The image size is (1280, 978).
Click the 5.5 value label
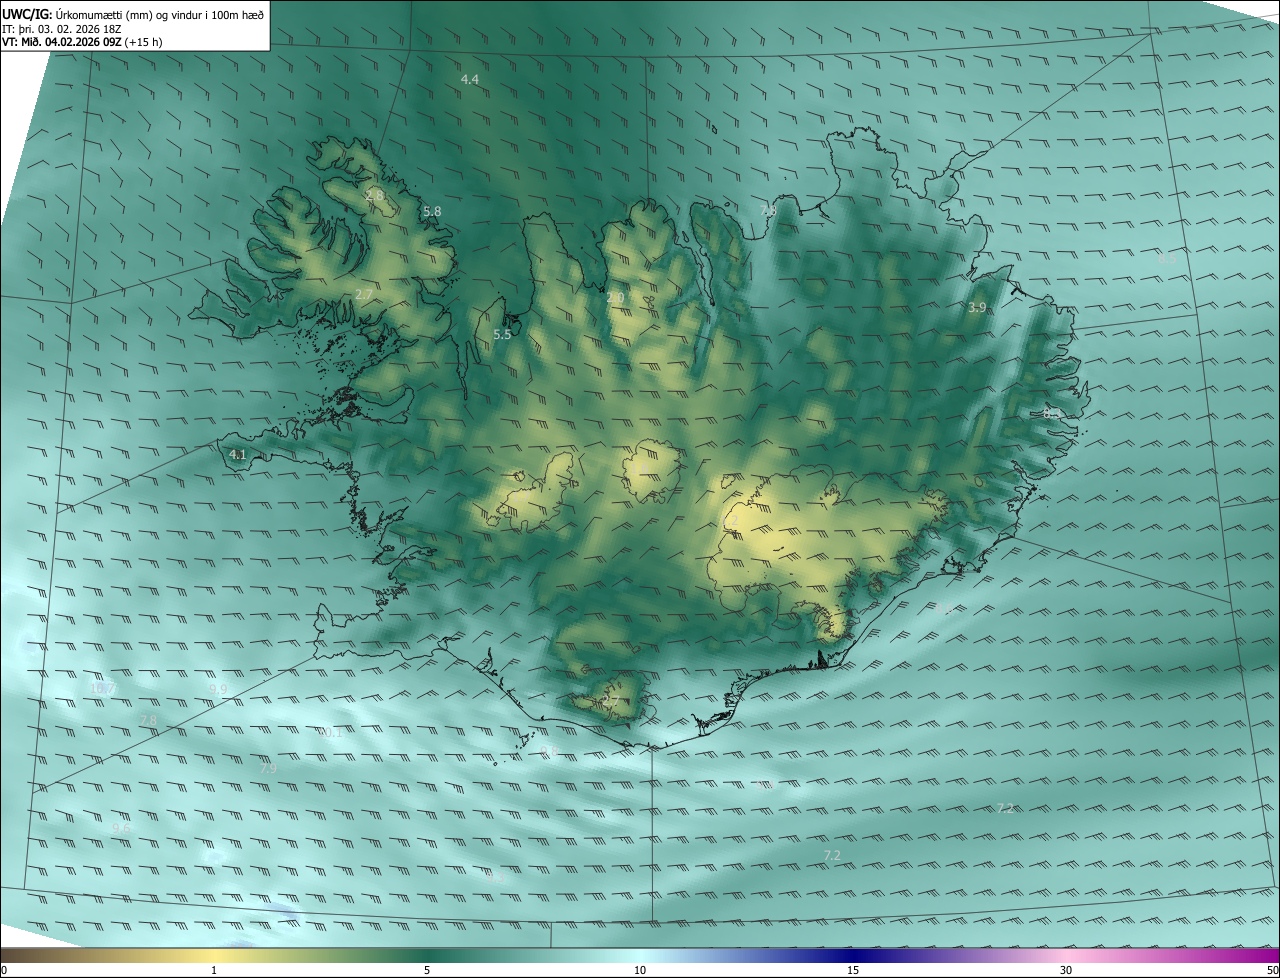pos(502,335)
